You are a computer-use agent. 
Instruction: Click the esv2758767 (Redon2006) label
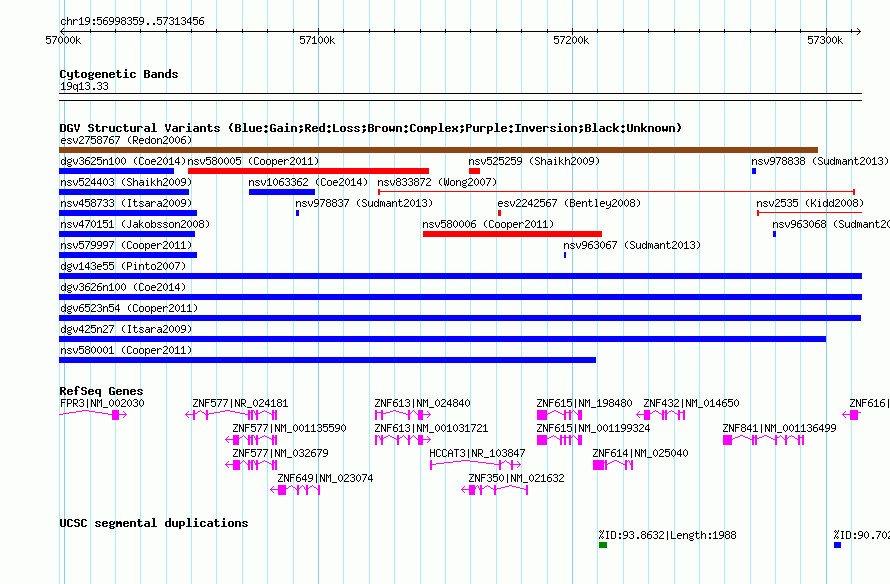click(126, 140)
